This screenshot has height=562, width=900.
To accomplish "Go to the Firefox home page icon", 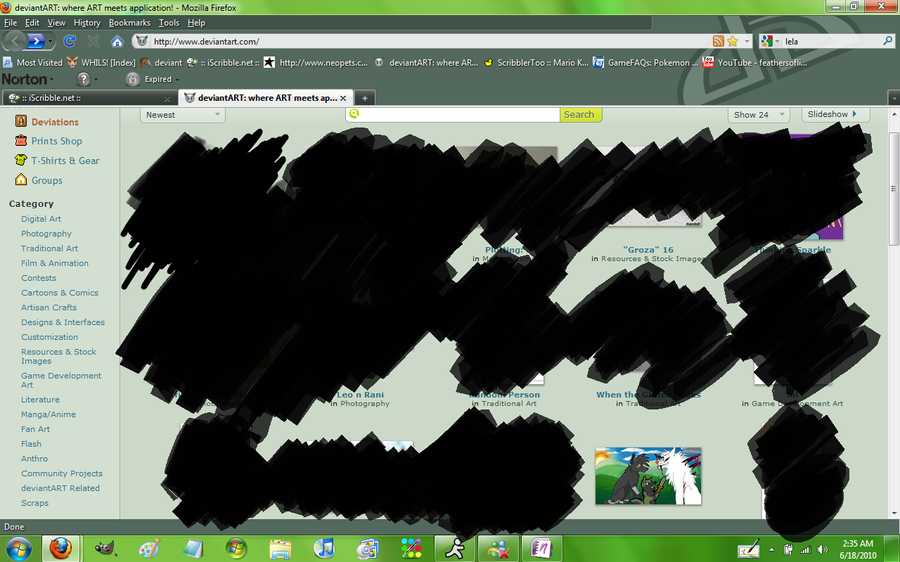I will coord(117,41).
